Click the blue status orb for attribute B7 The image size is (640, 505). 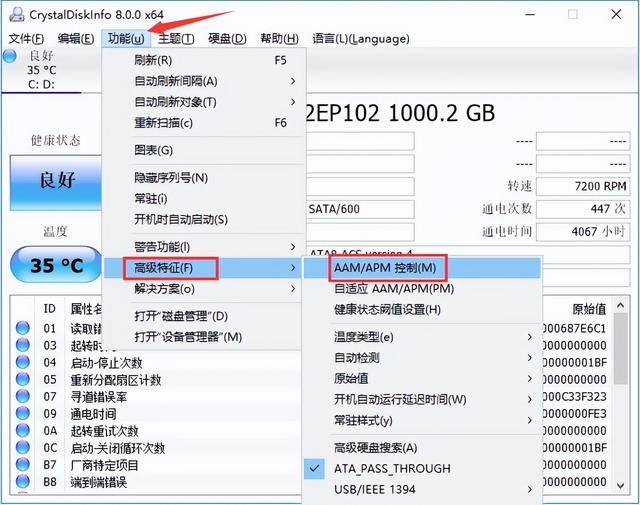(23, 465)
